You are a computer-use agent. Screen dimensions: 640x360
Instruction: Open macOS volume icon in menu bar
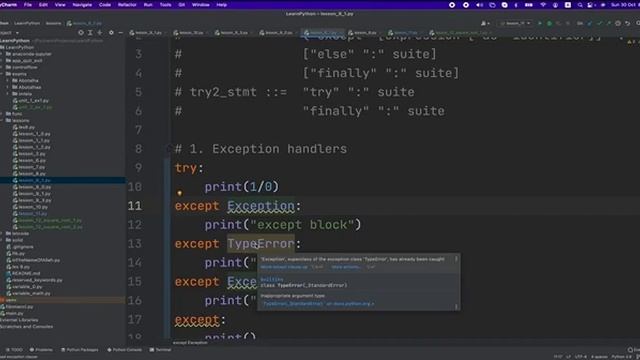coord(480,5)
